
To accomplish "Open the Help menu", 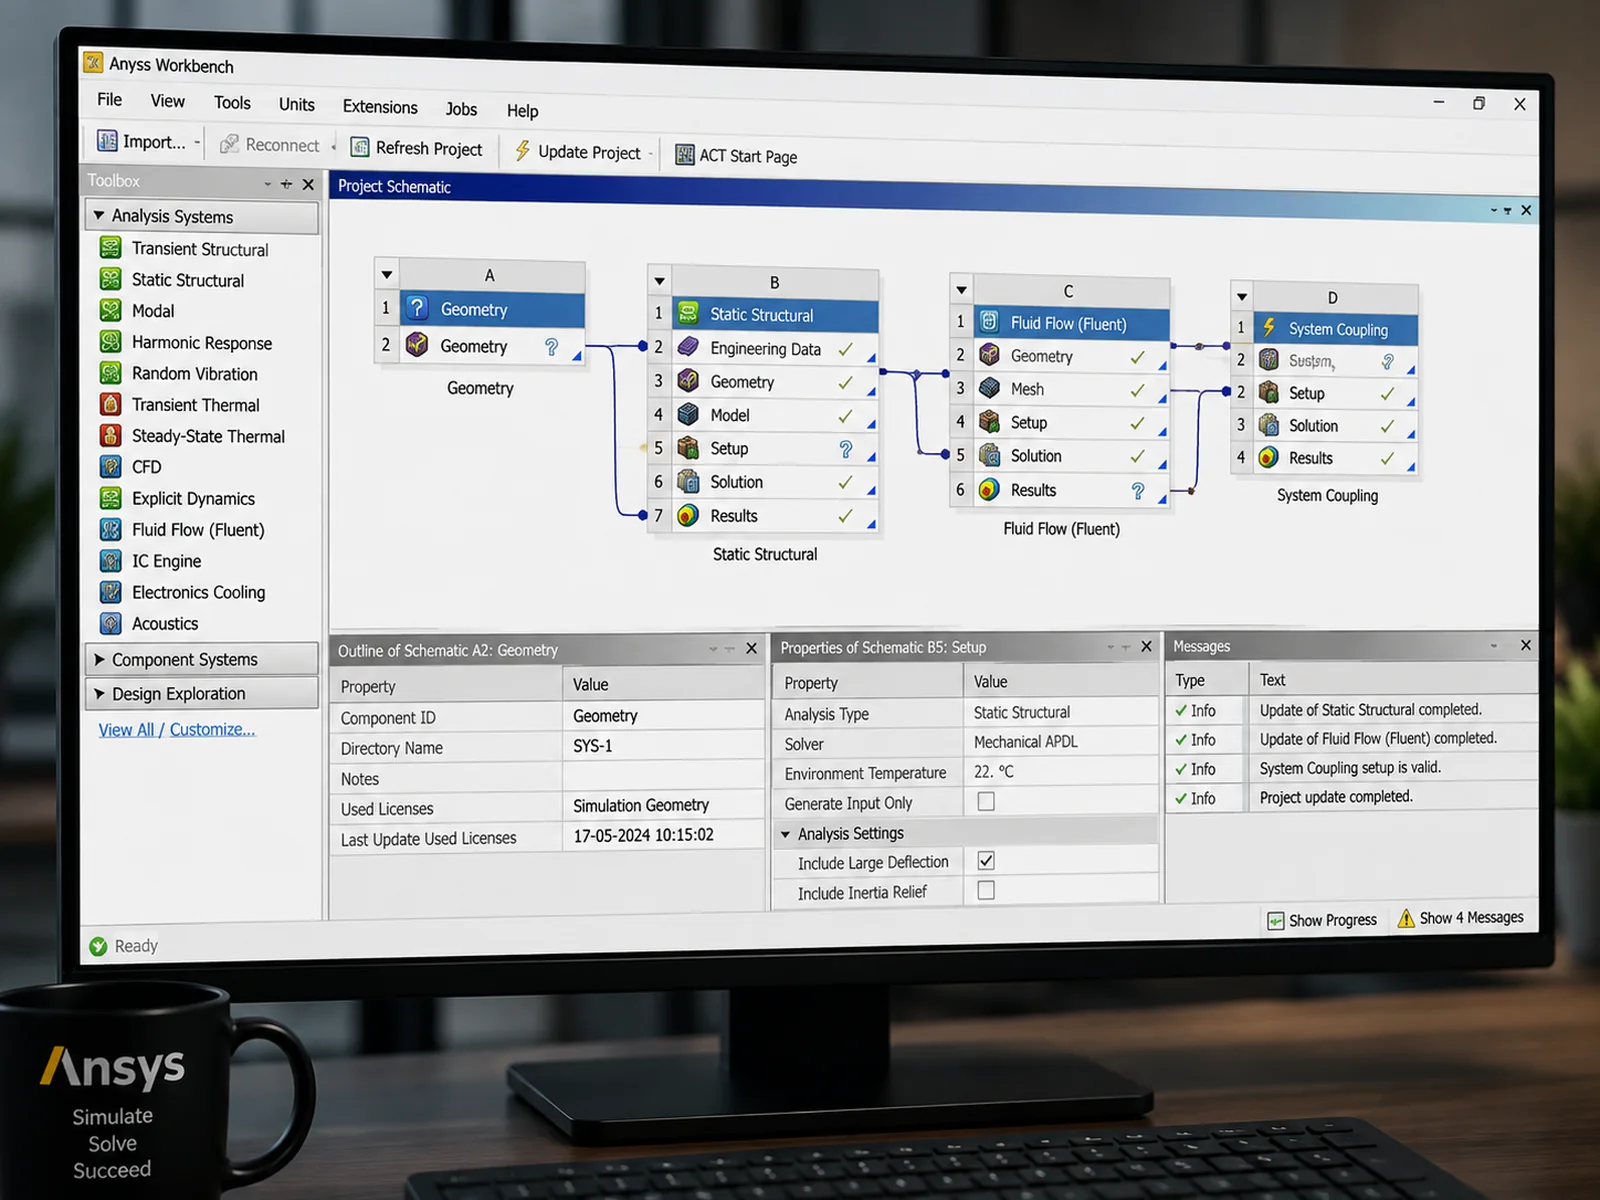I will (522, 110).
